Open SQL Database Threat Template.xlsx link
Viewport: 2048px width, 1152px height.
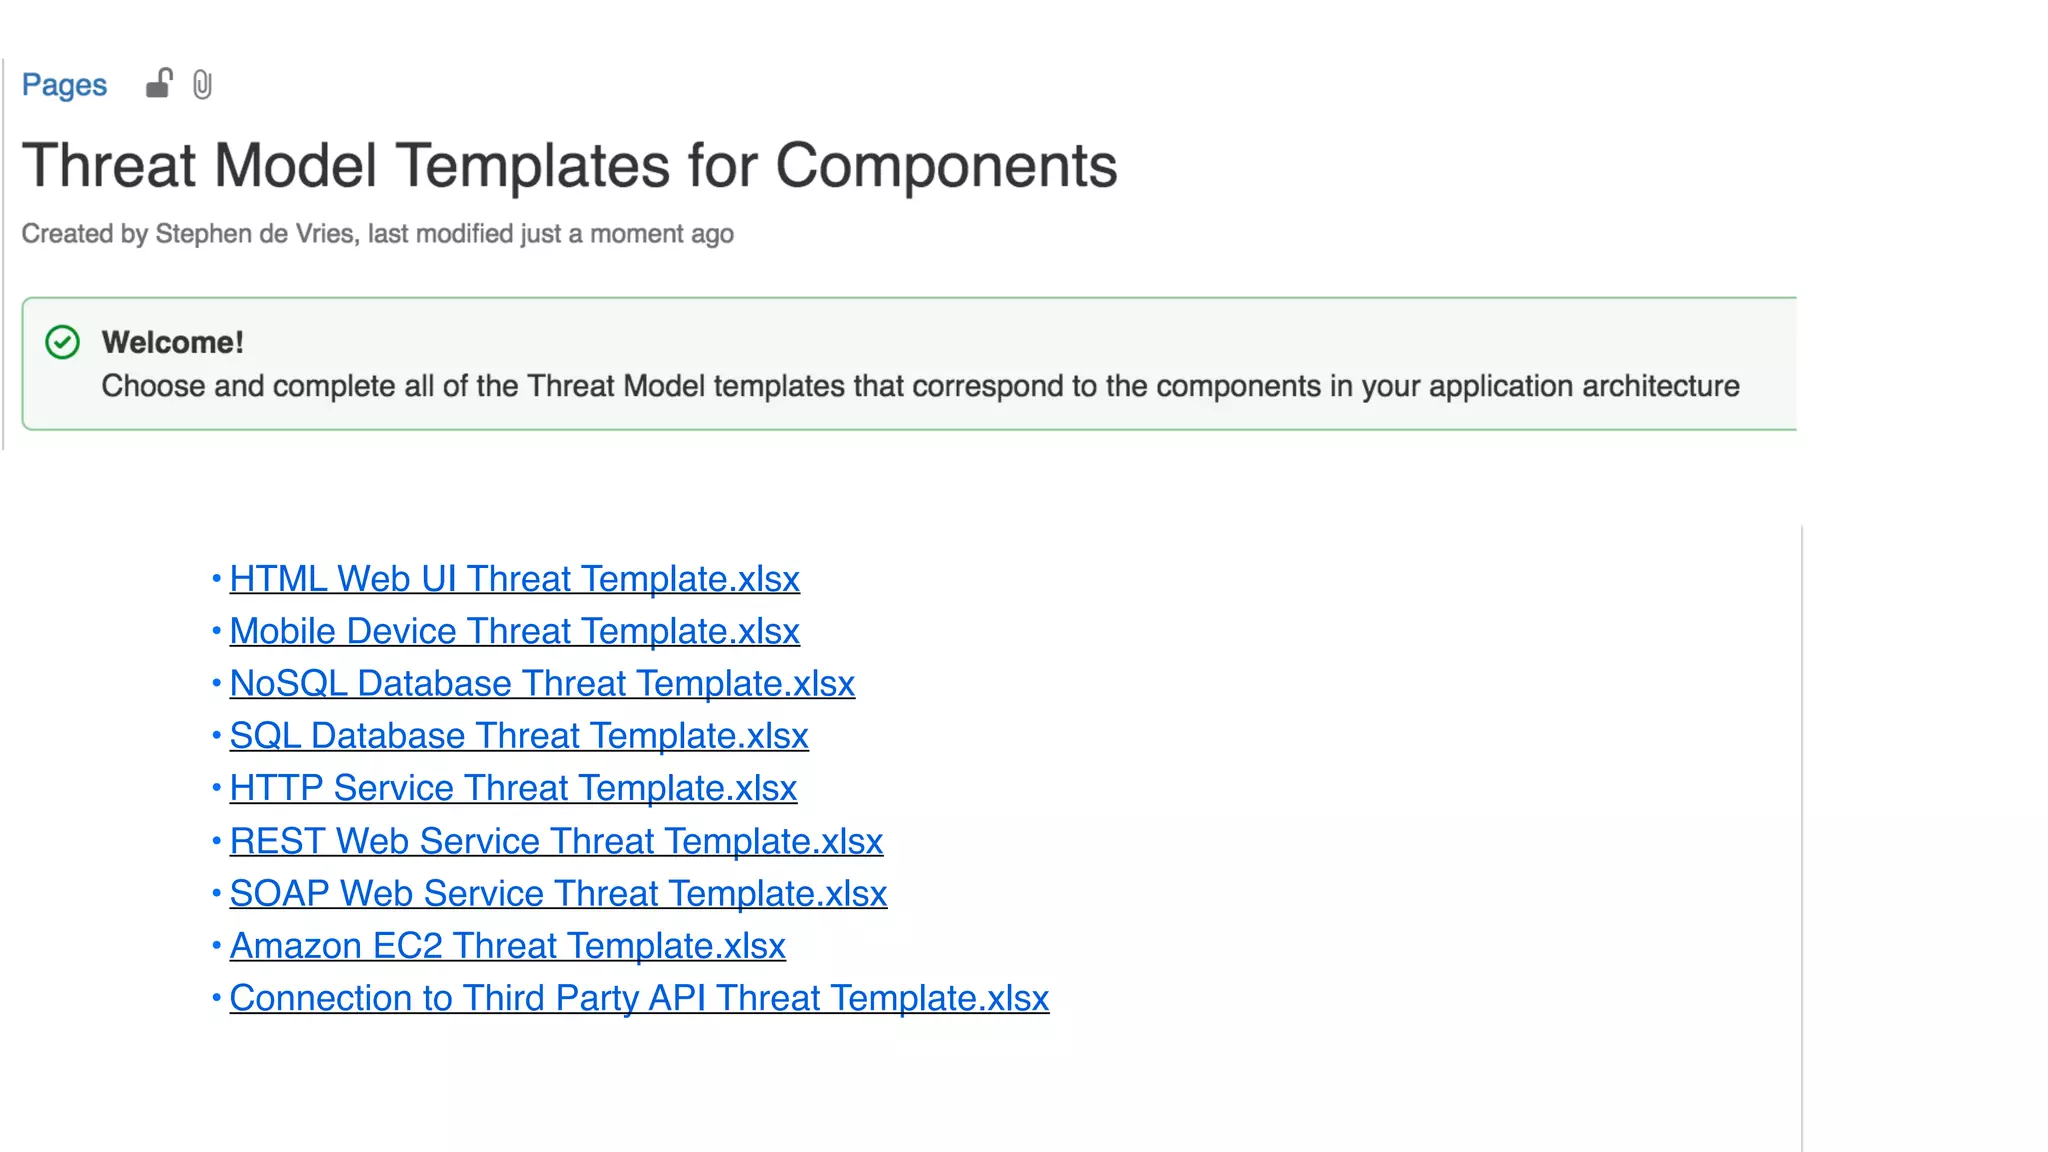518,736
